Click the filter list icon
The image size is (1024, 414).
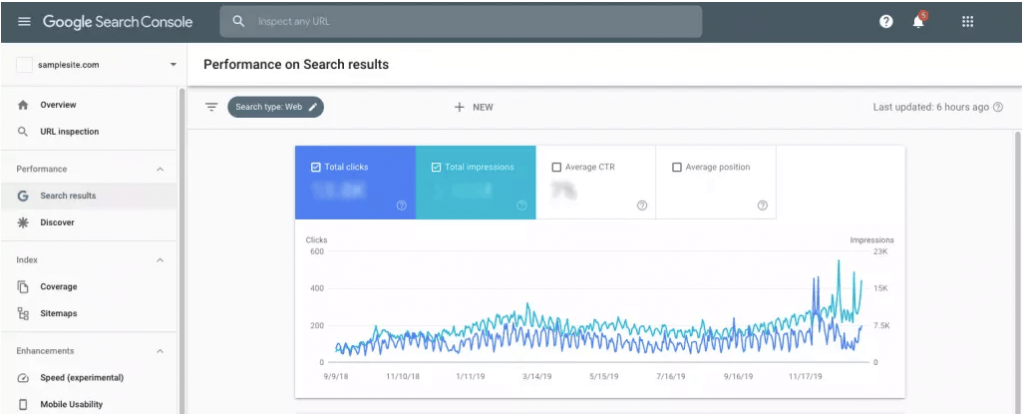(211, 107)
